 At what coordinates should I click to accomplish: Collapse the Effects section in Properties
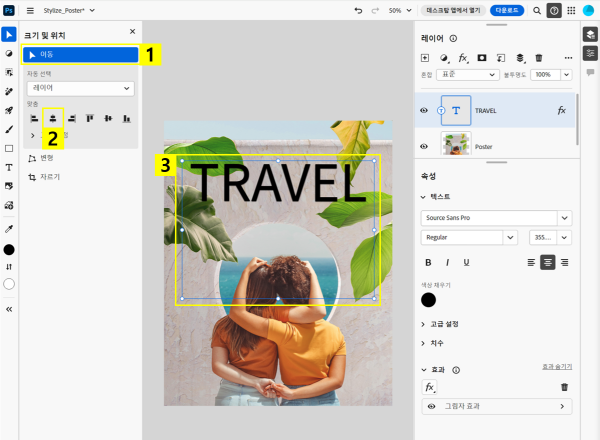(432, 370)
